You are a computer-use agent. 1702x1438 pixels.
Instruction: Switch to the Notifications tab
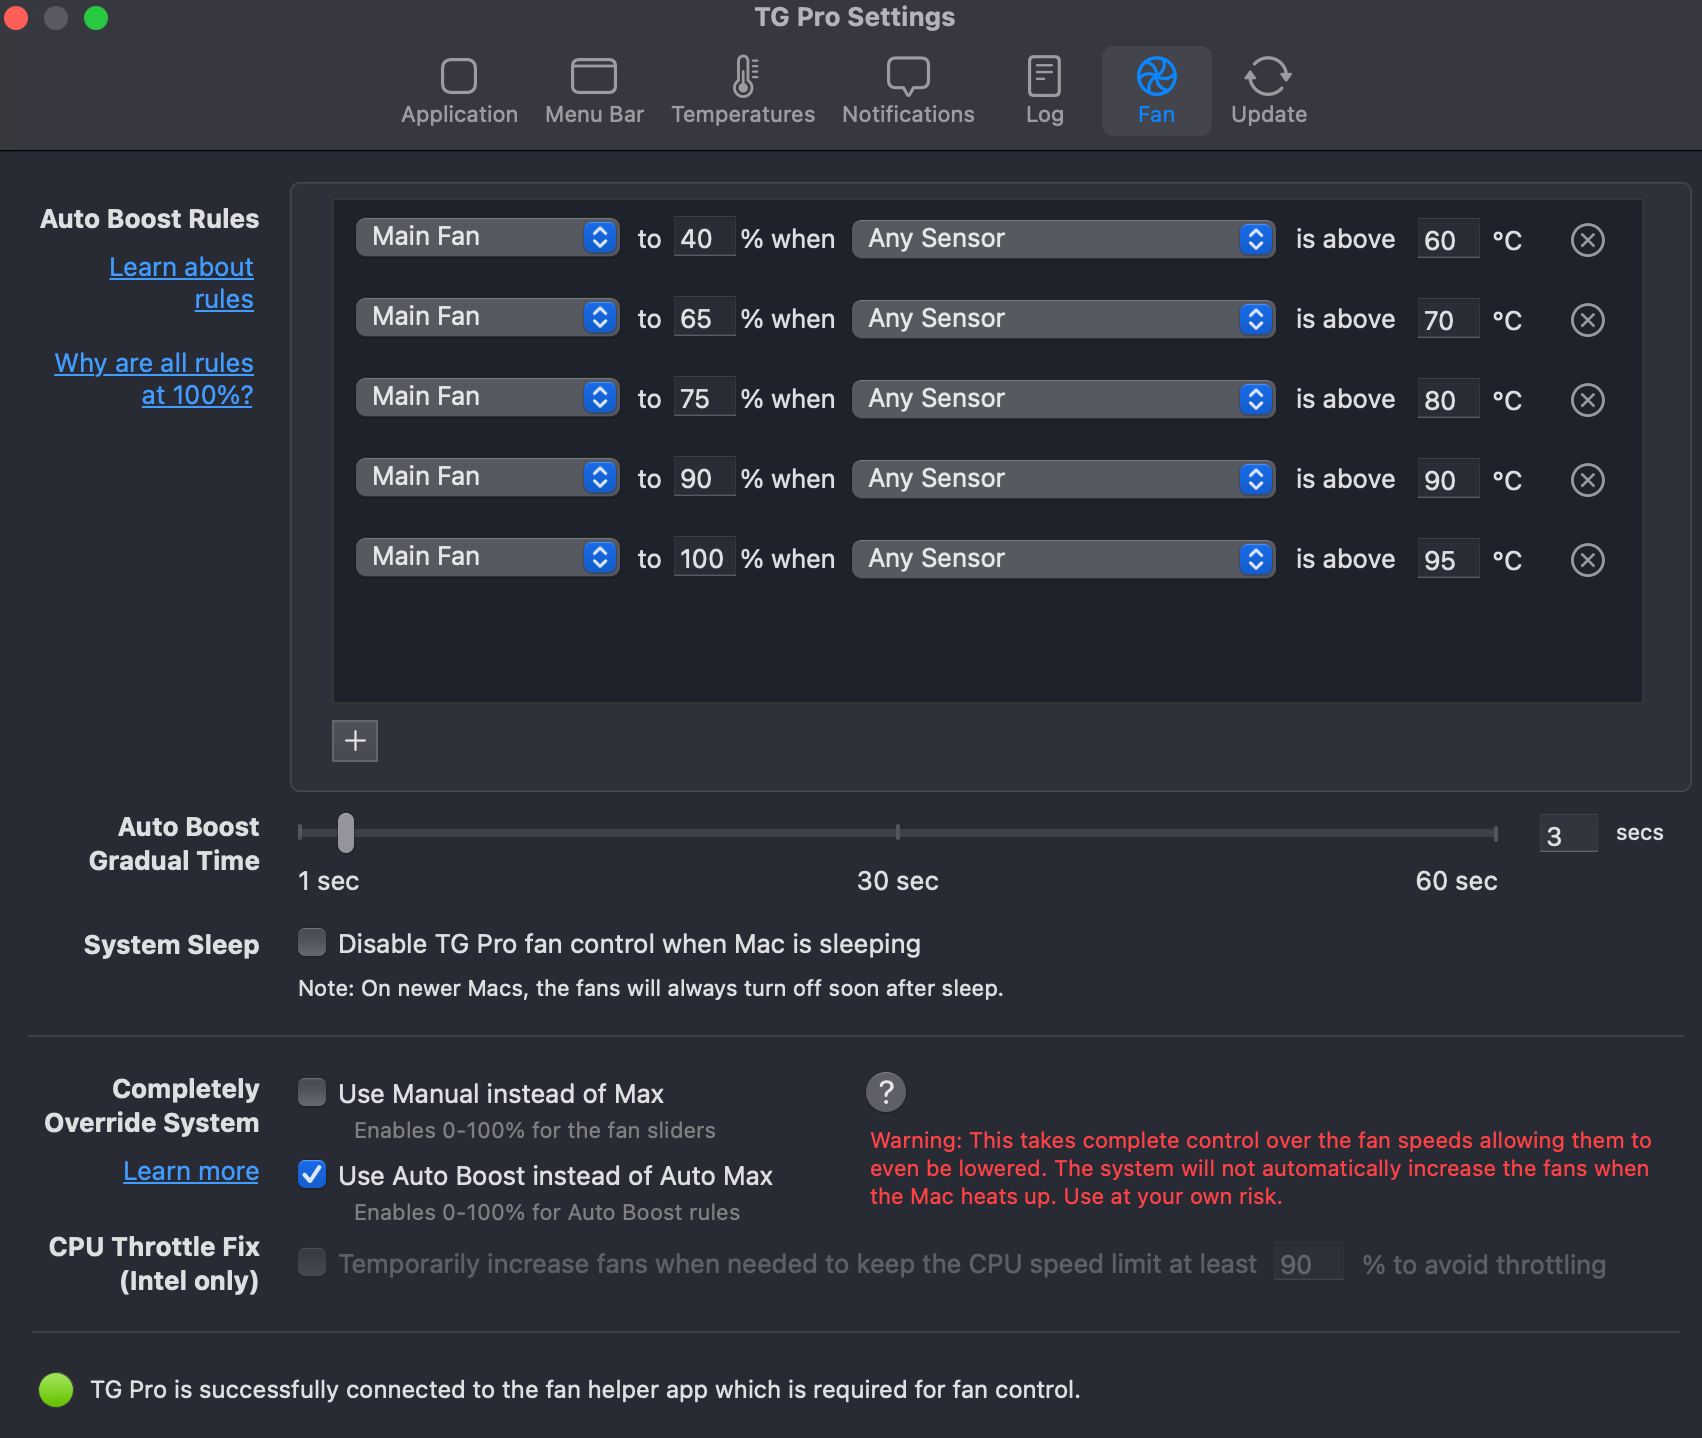(x=908, y=91)
